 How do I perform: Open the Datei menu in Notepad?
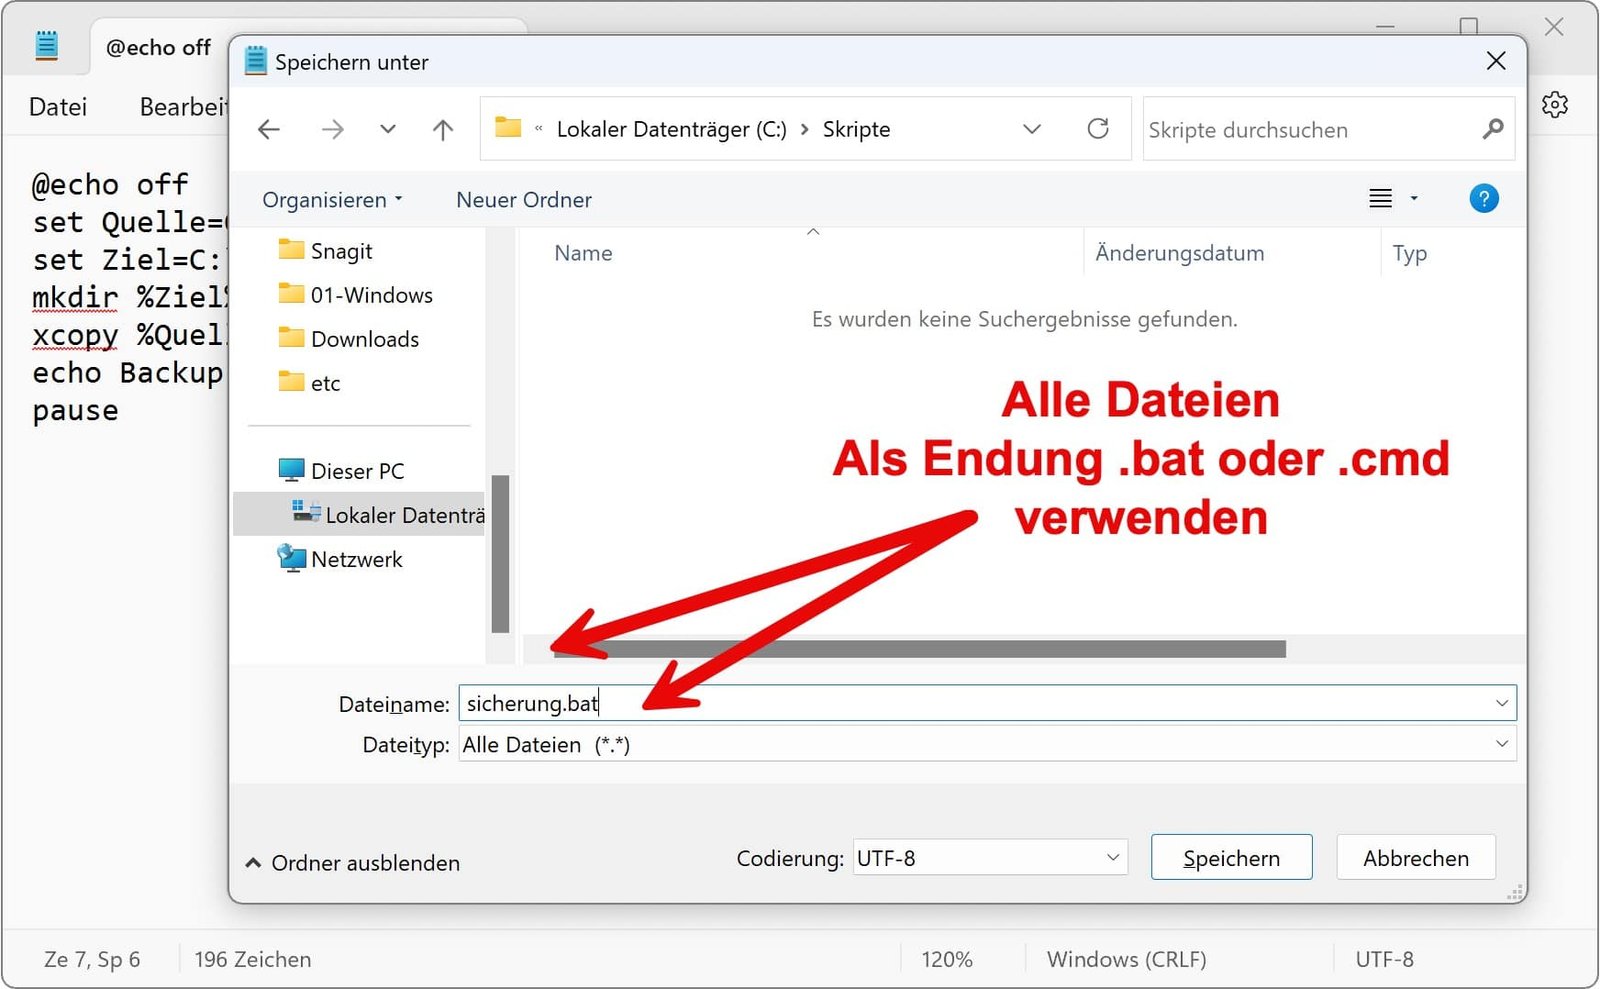(56, 106)
